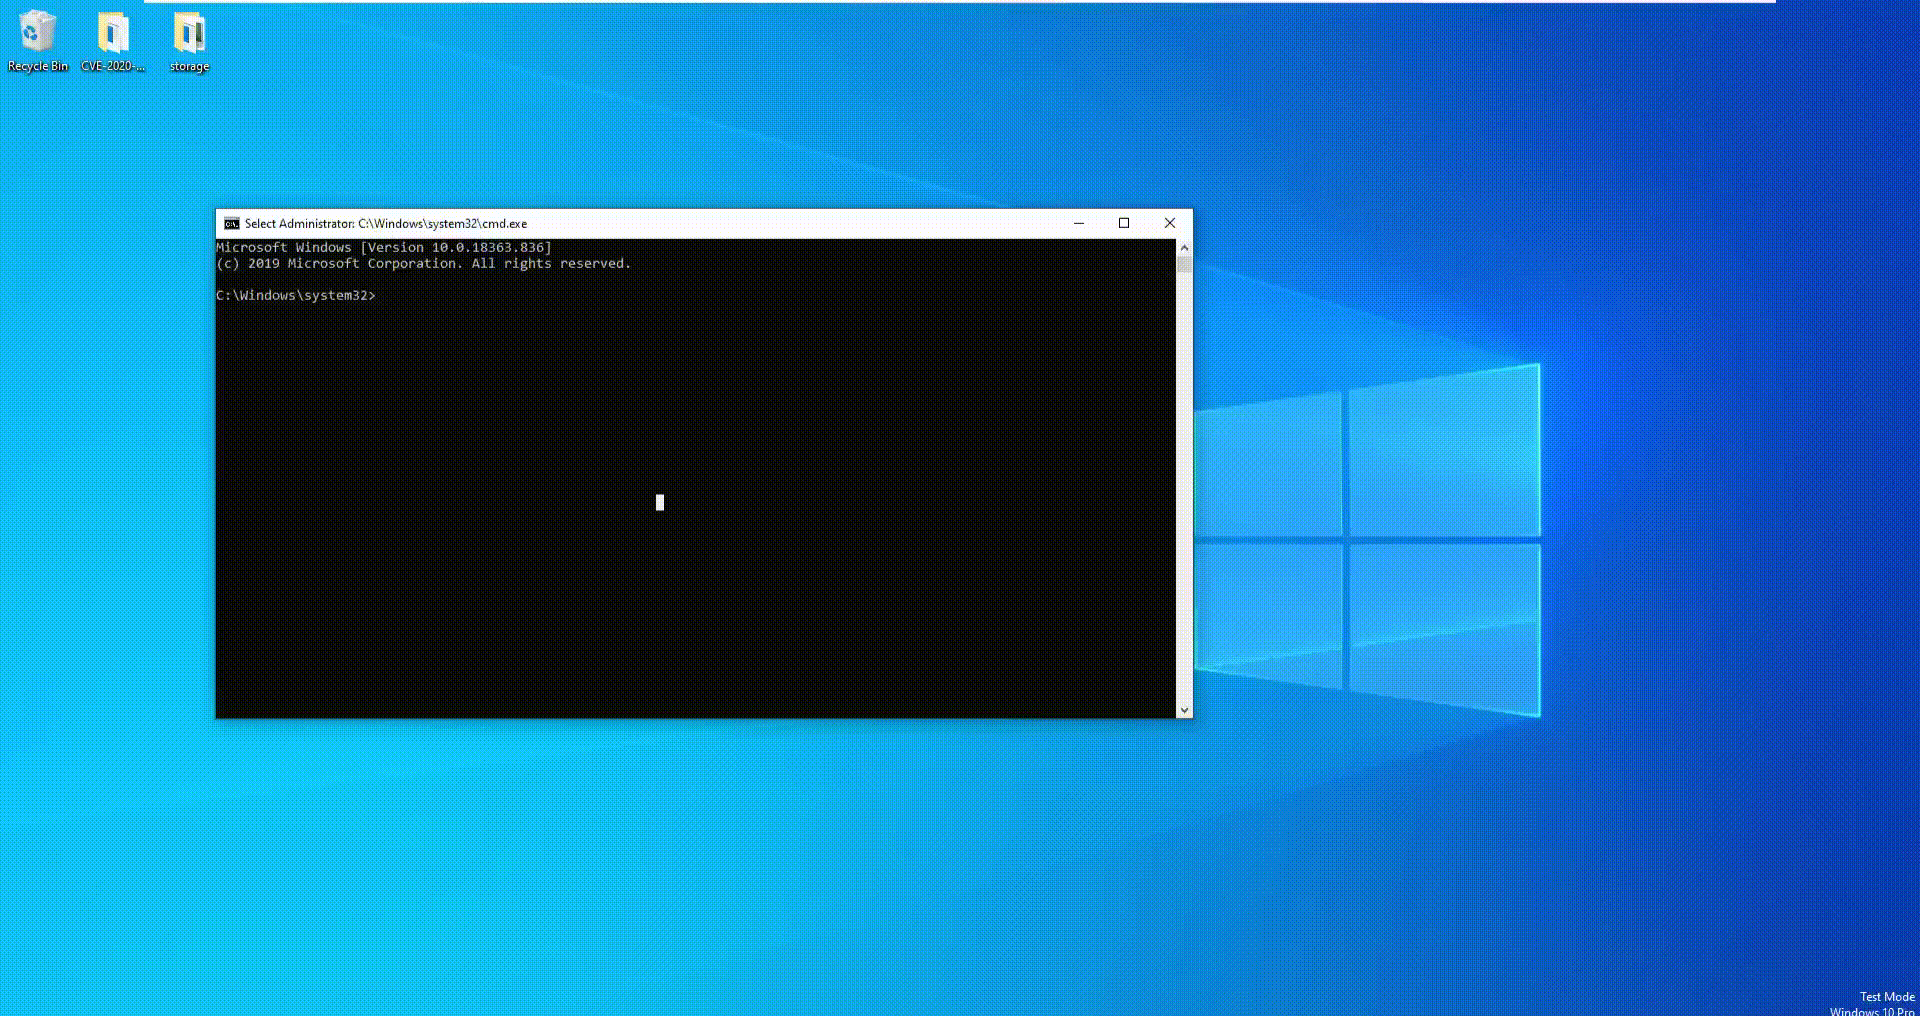Click the console scrollbar down arrow
The height and width of the screenshot is (1016, 1920).
(1184, 710)
